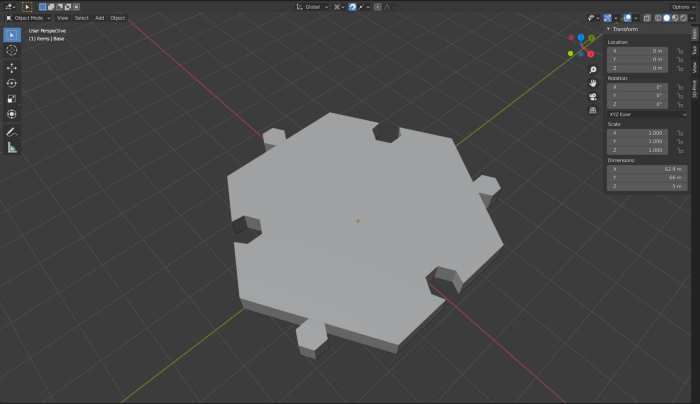This screenshot has height=404, width=700.
Task: Select the Move tool
Action: pos(12,68)
